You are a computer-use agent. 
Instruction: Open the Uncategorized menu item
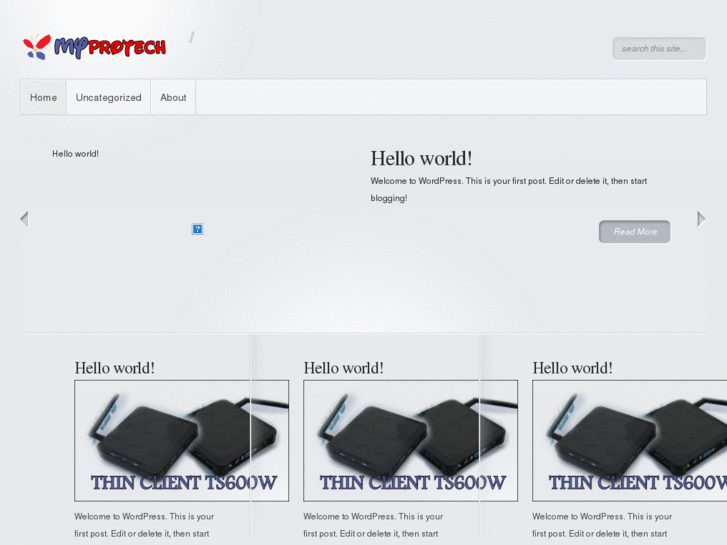click(x=108, y=97)
